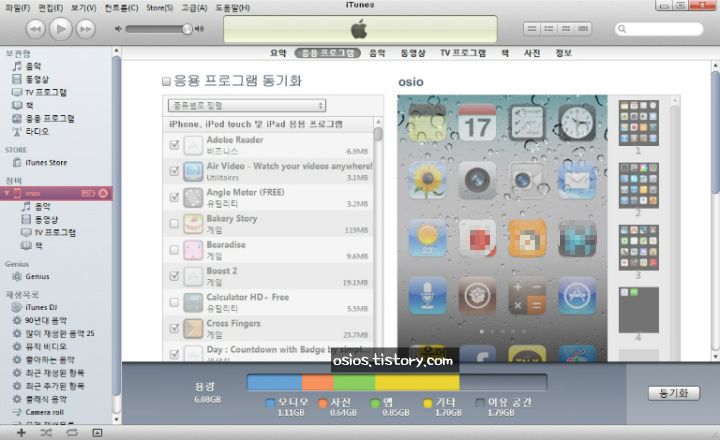Select 라디오 in the library sidebar

(37, 131)
